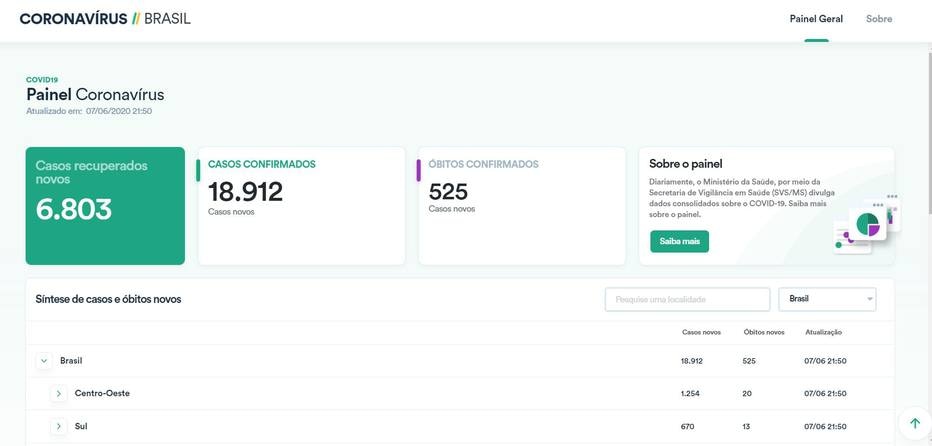Switch to the Painel Geral tab

point(816,19)
